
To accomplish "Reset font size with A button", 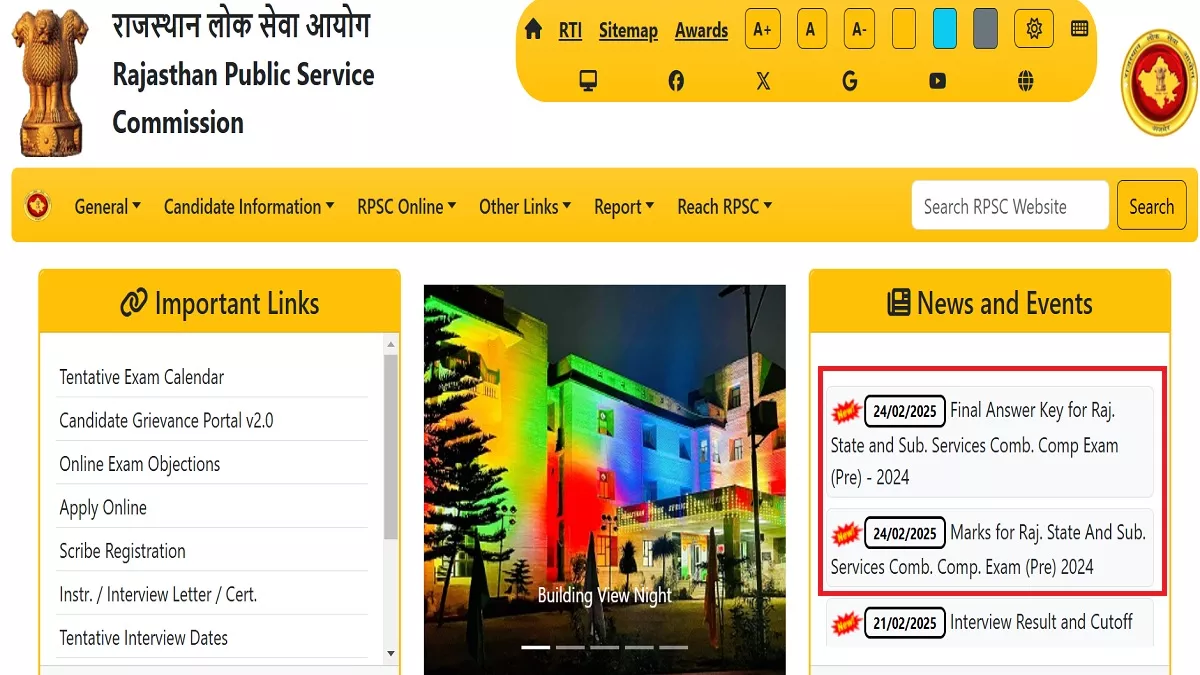I will tap(811, 29).
